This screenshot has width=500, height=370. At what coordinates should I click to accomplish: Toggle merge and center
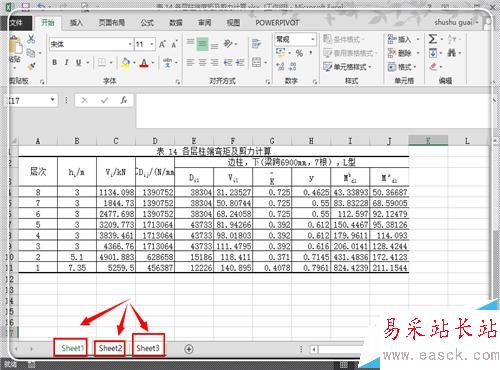pyautogui.click(x=256, y=62)
